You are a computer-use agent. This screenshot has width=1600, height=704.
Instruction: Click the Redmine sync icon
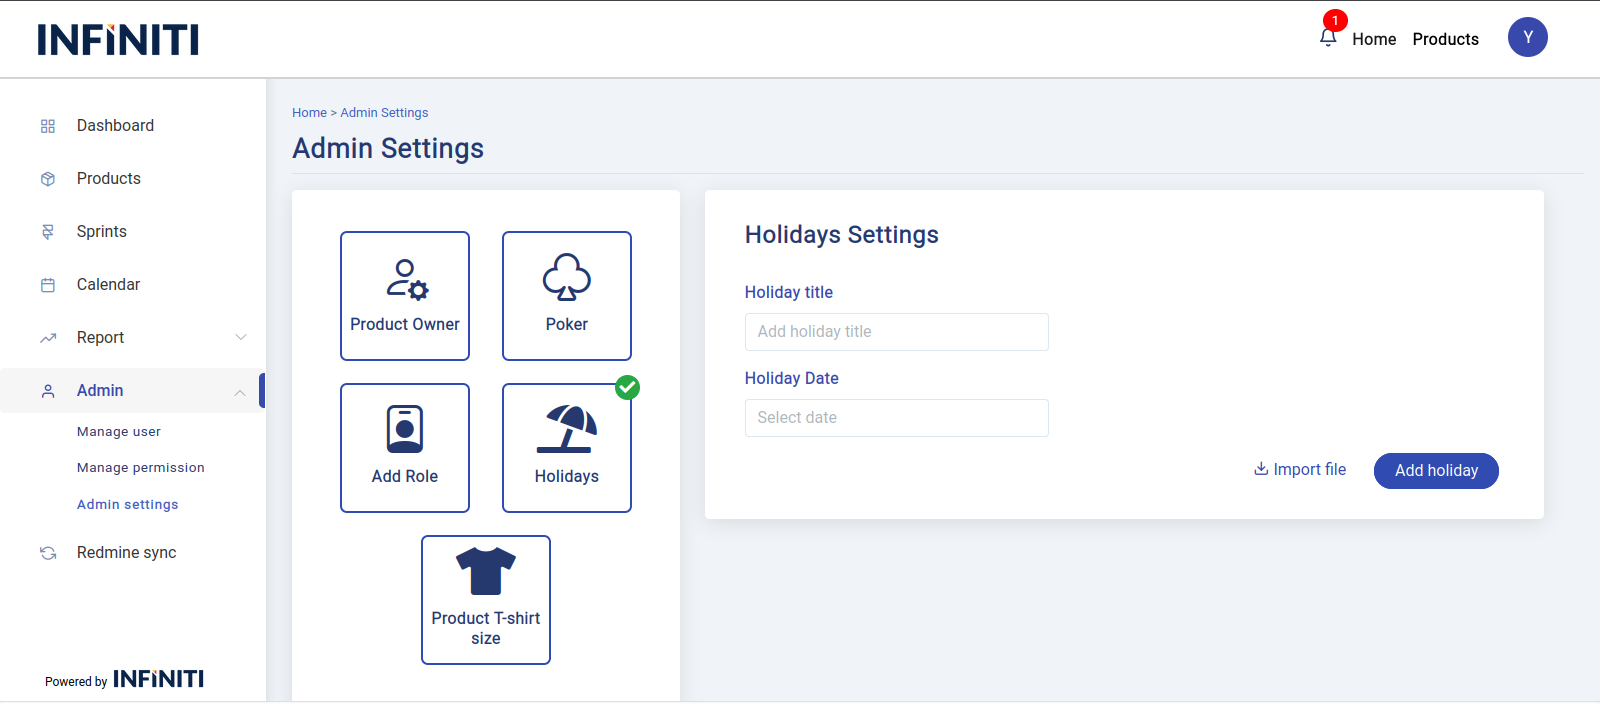[x=48, y=553]
